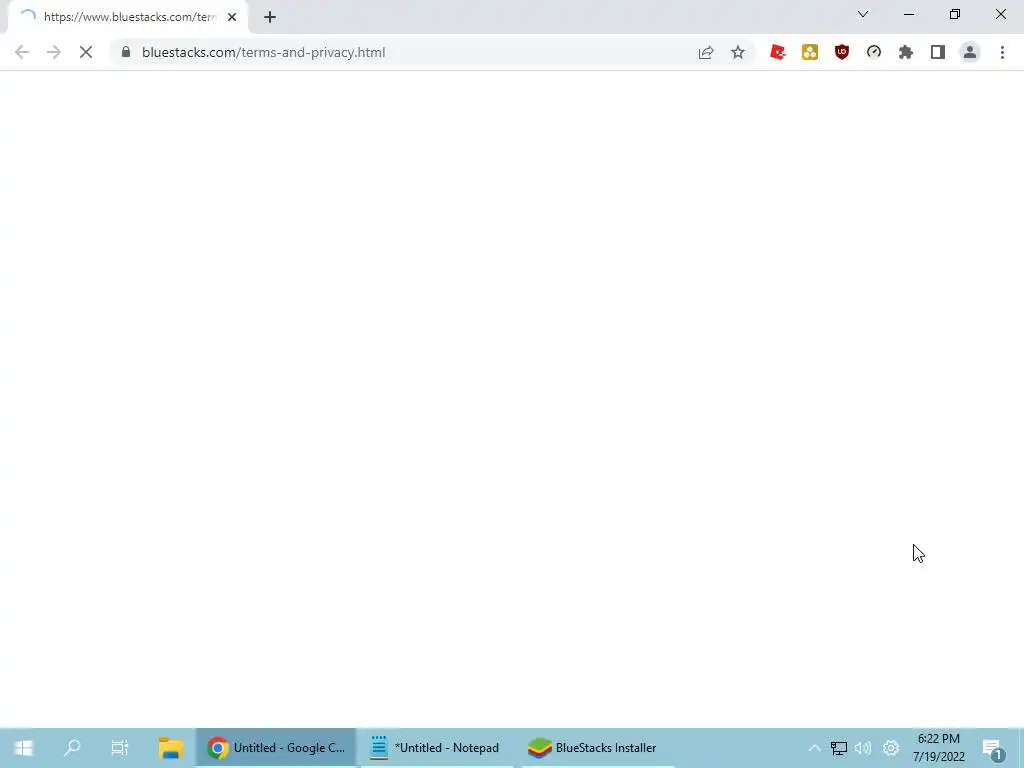The image size is (1024, 768).
Task: Select the bluestacks.com terms tab
Action: (x=129, y=17)
